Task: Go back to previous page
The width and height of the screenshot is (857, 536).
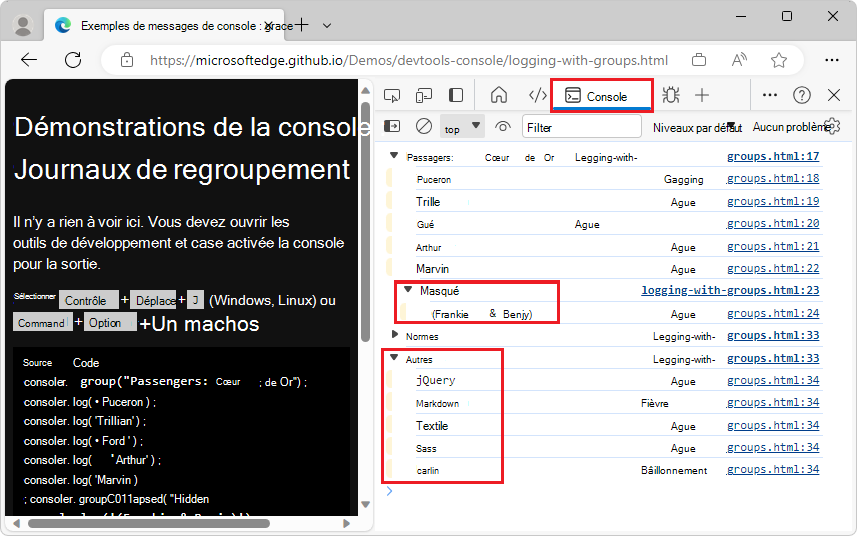Action: (29, 60)
